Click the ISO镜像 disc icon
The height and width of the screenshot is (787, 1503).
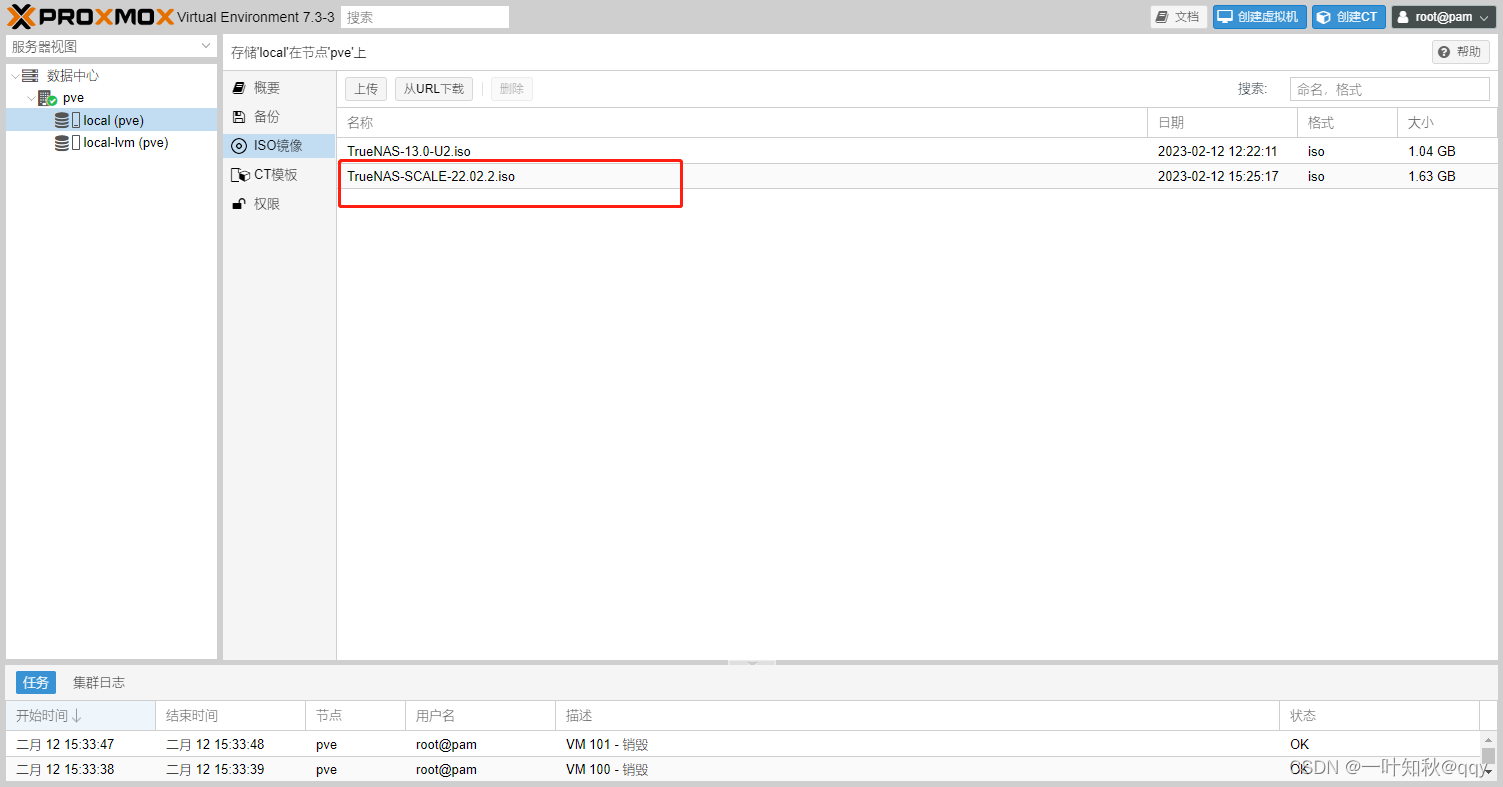tap(238, 146)
